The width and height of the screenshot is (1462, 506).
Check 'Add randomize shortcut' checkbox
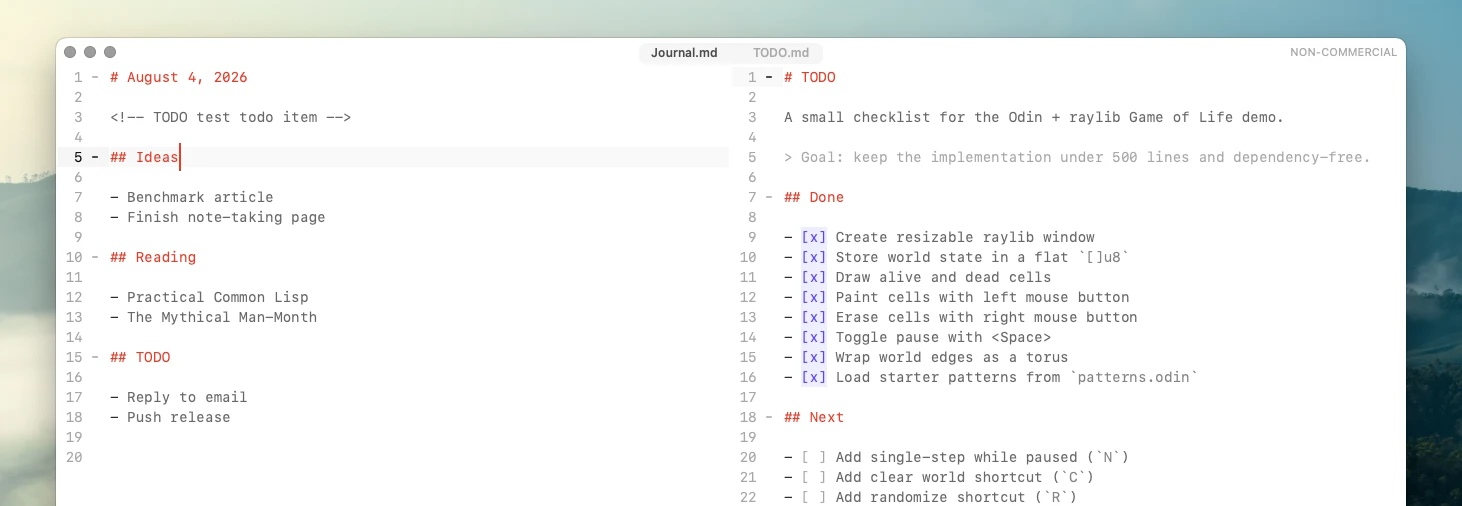tap(814, 497)
